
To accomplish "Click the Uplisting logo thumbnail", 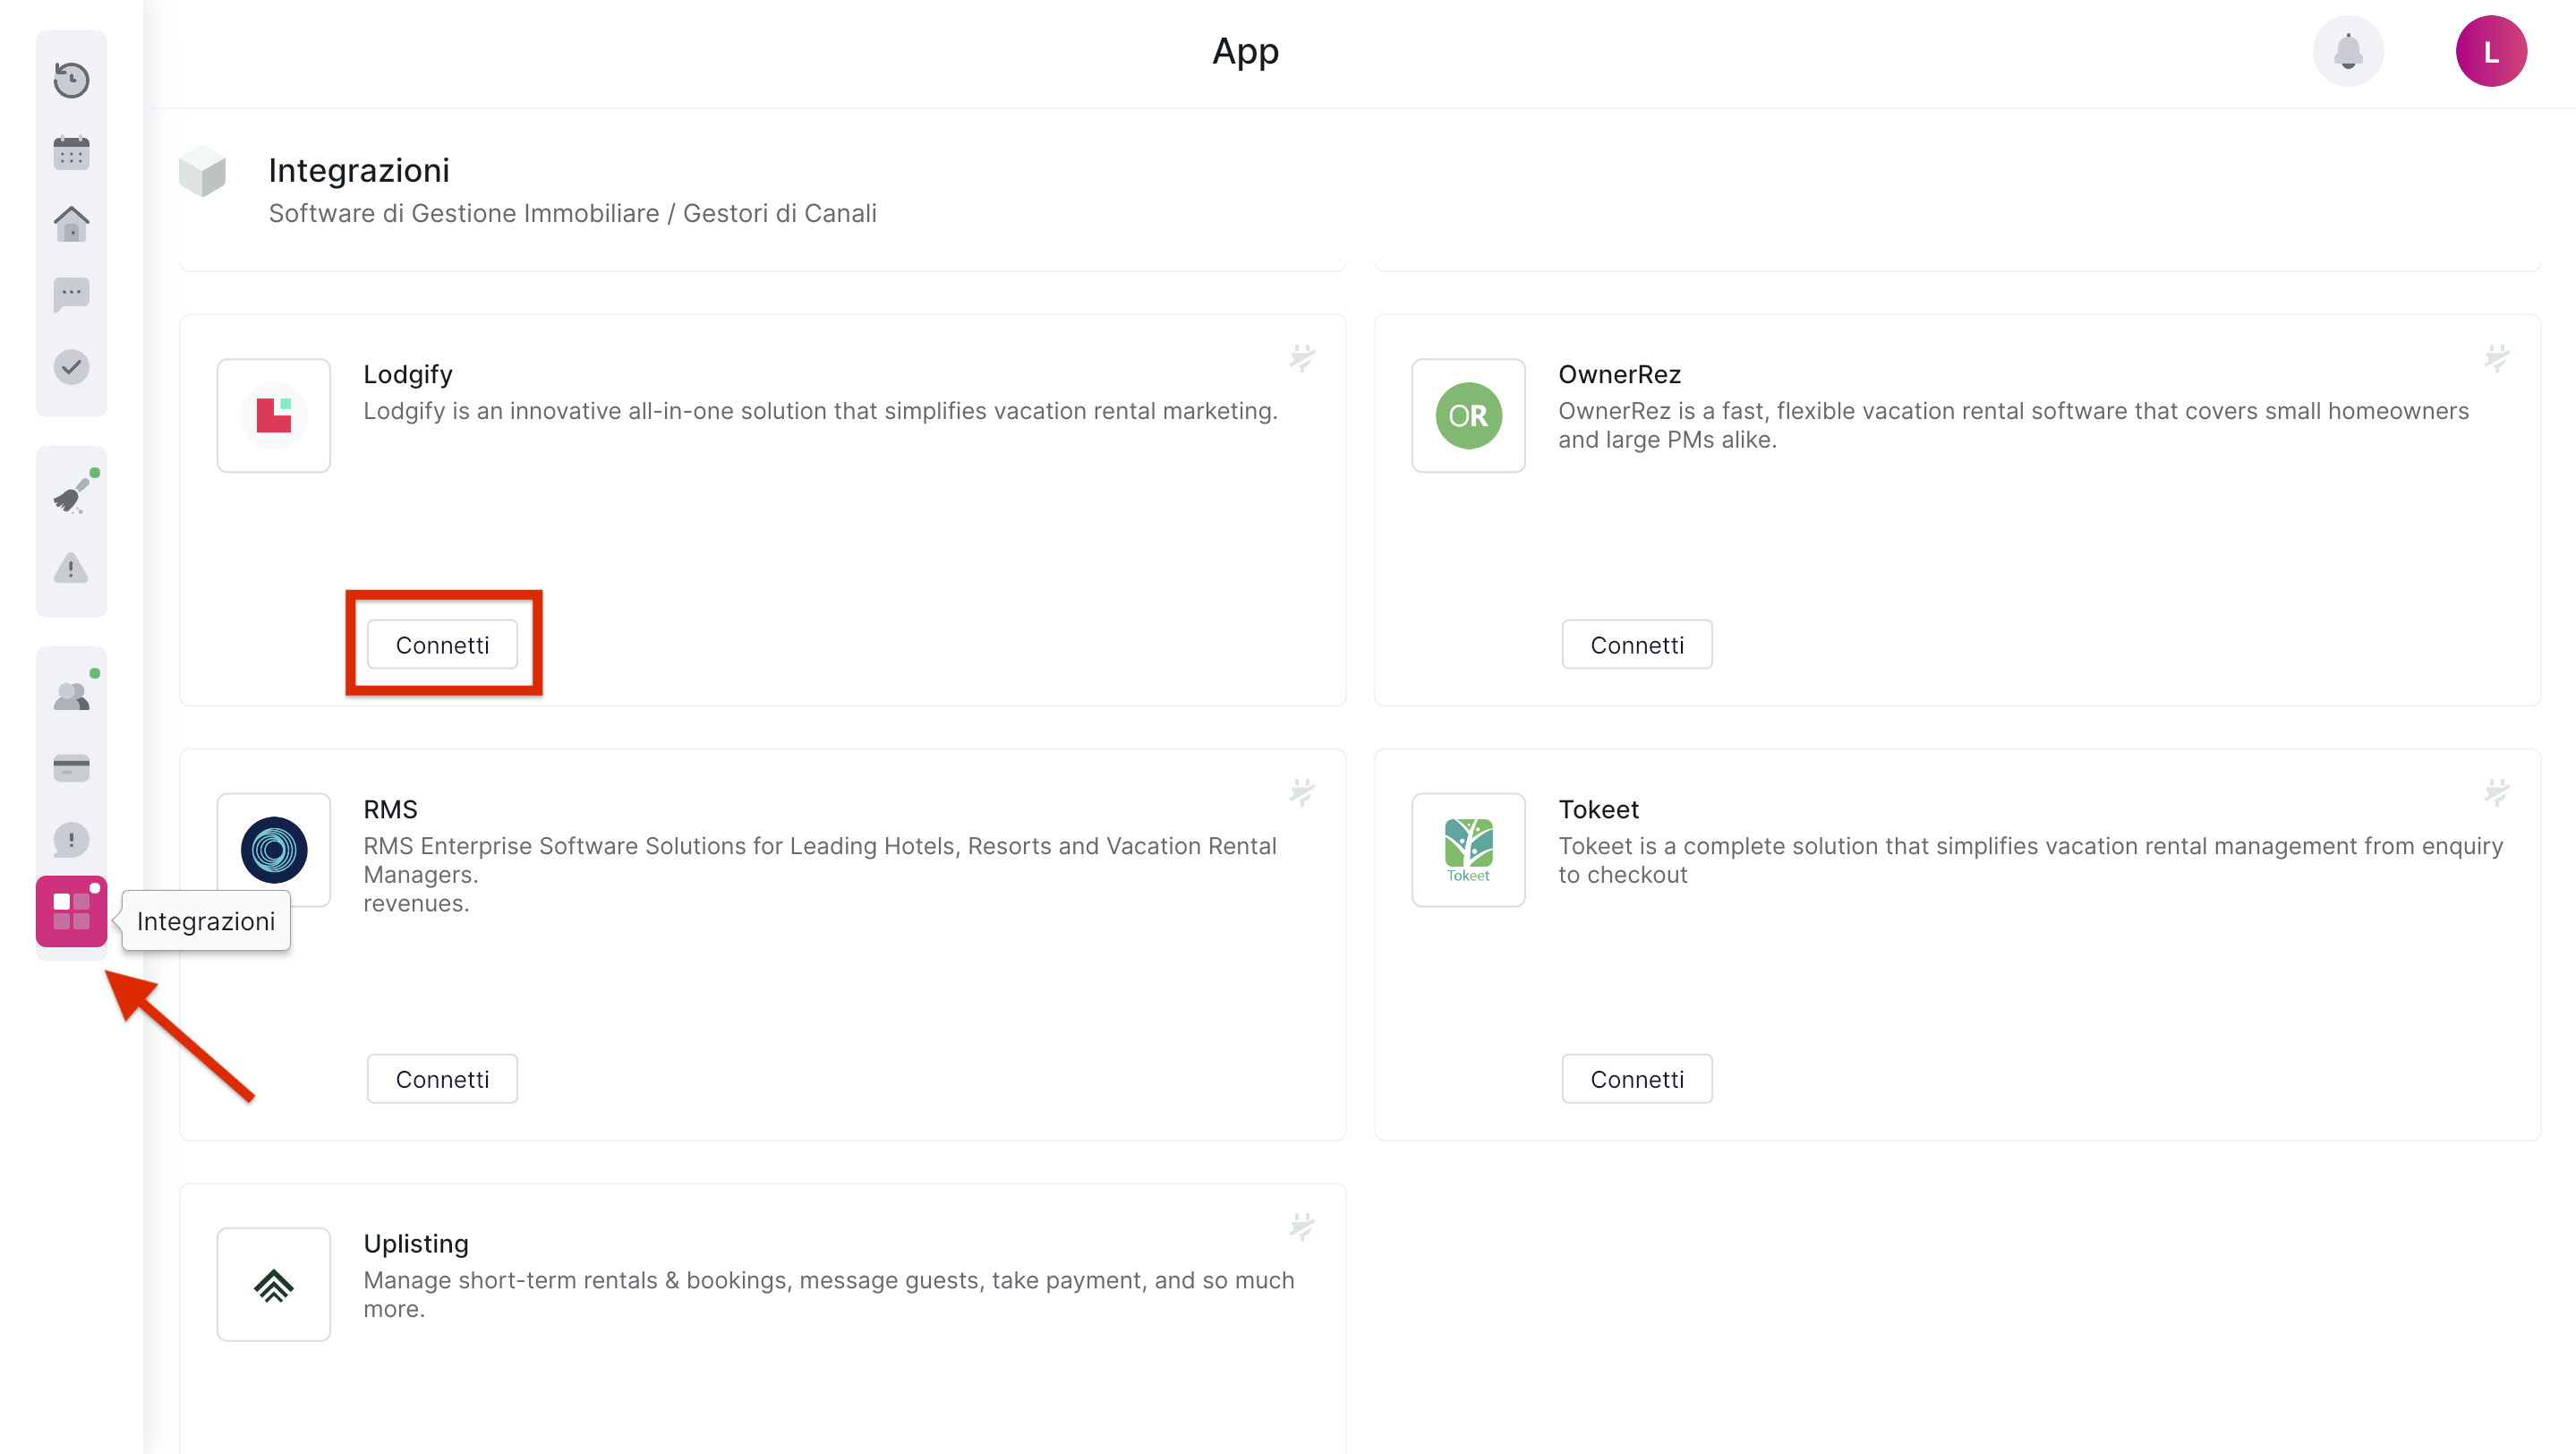I will 273,1285.
